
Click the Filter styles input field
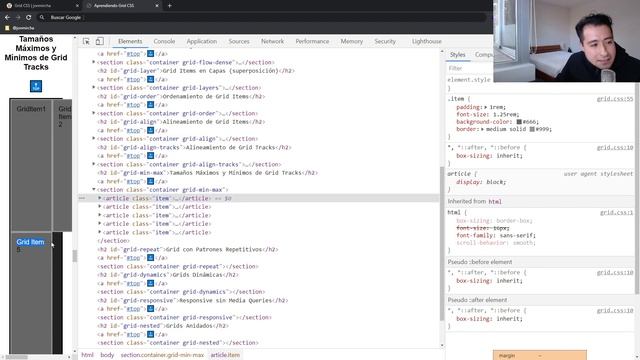click(x=469, y=68)
